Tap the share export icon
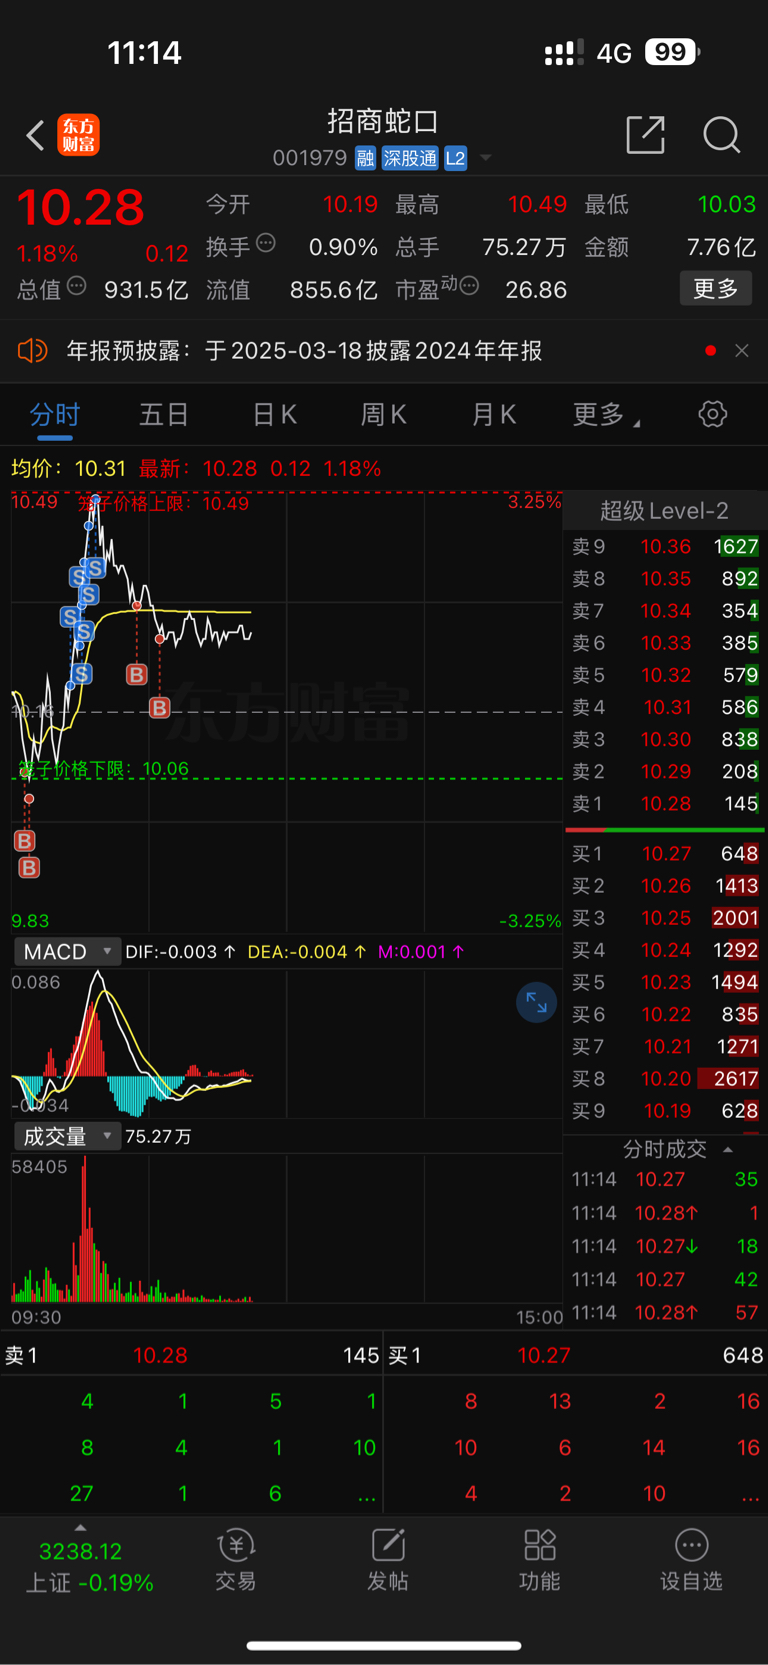 pos(645,134)
